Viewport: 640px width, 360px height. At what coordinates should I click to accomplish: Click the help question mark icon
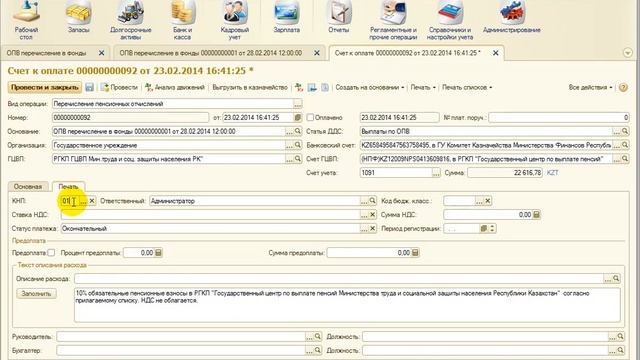(x=623, y=87)
